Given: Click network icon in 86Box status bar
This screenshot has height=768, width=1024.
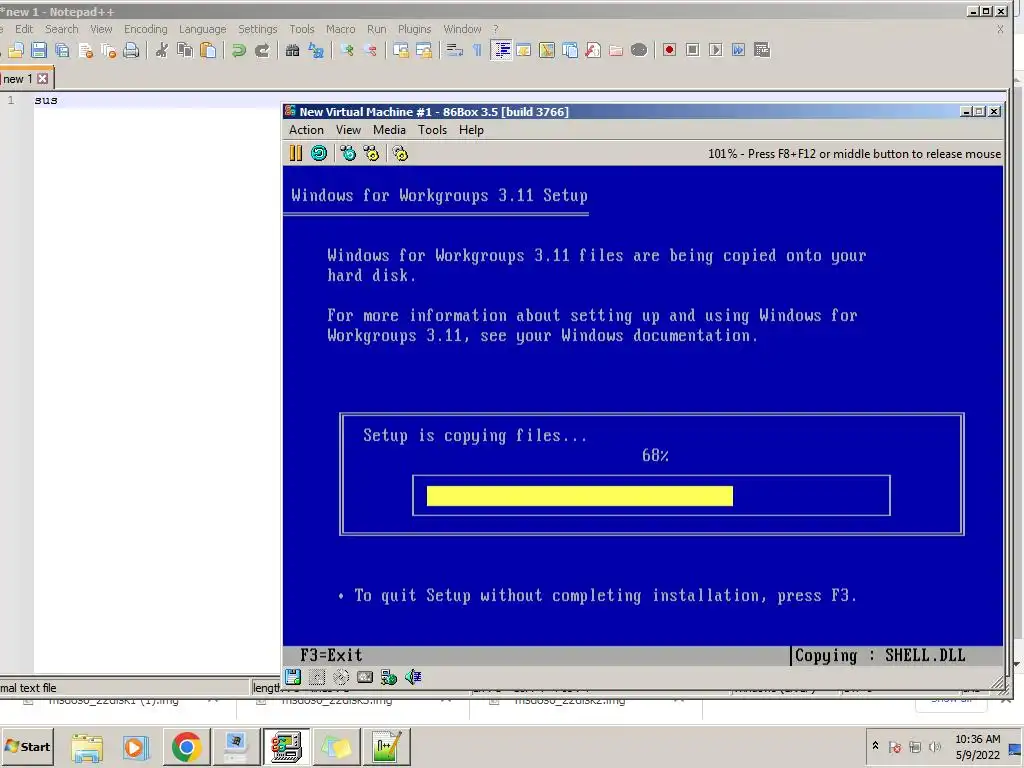Looking at the screenshot, I should pyautogui.click(x=389, y=677).
